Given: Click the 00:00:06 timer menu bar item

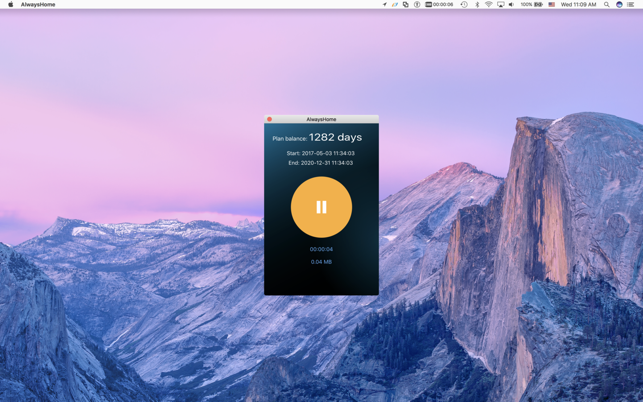Looking at the screenshot, I should pos(439,5).
